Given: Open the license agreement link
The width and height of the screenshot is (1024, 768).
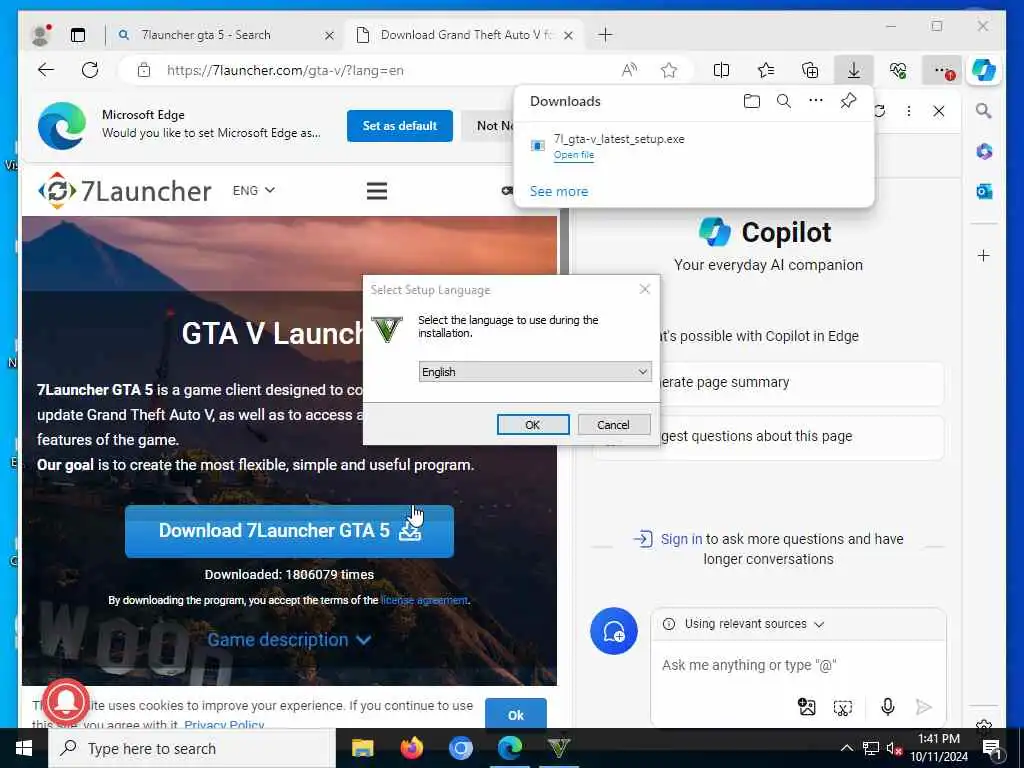Looking at the screenshot, I should [424, 600].
